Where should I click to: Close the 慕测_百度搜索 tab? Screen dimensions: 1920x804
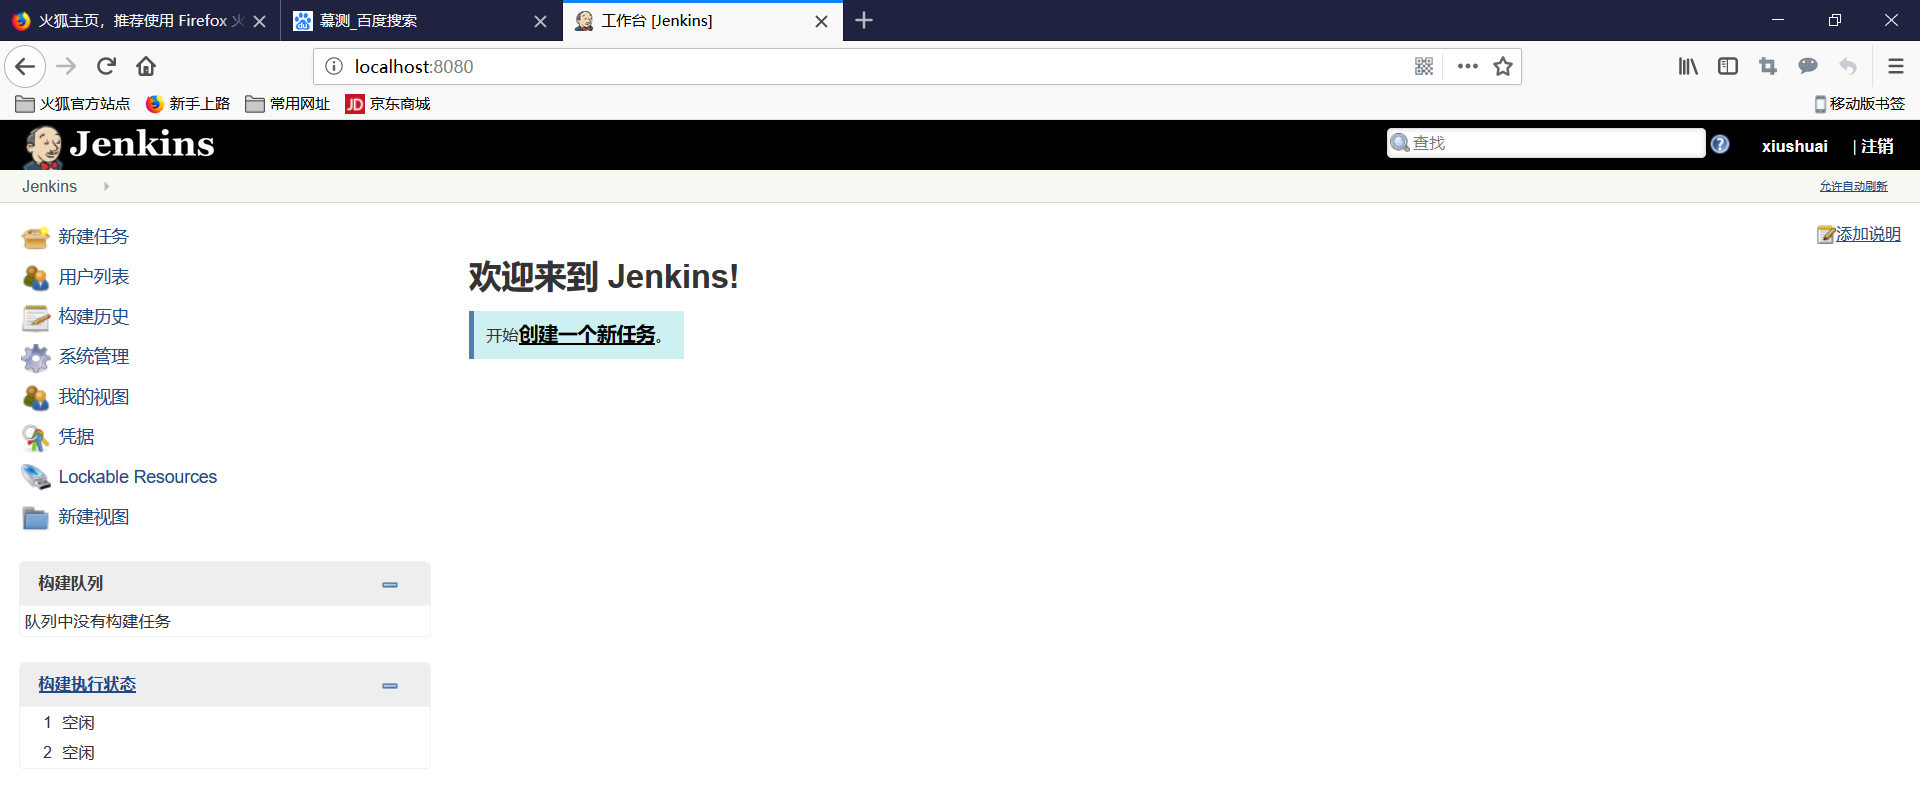(x=540, y=21)
